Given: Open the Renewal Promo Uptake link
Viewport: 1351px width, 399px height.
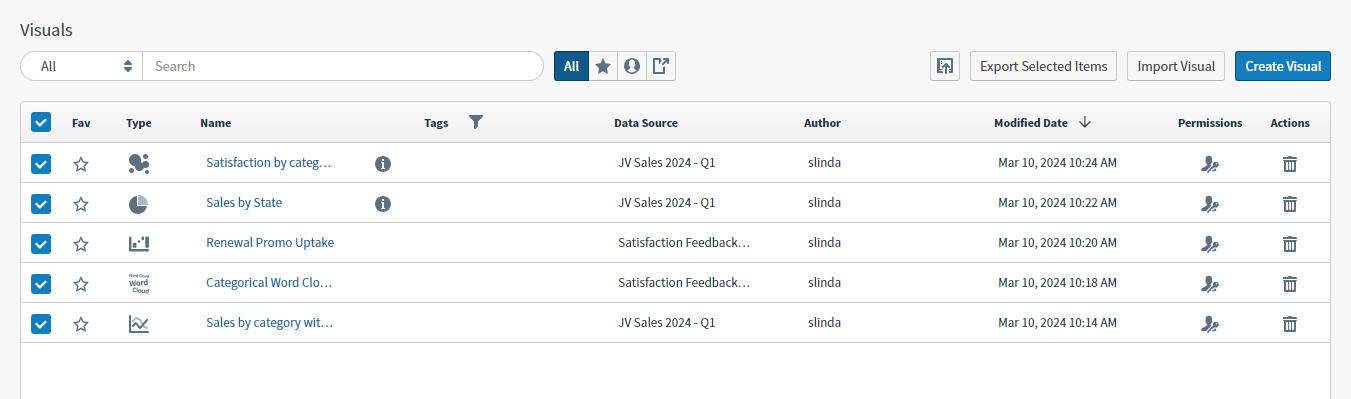Looking at the screenshot, I should coord(270,243).
